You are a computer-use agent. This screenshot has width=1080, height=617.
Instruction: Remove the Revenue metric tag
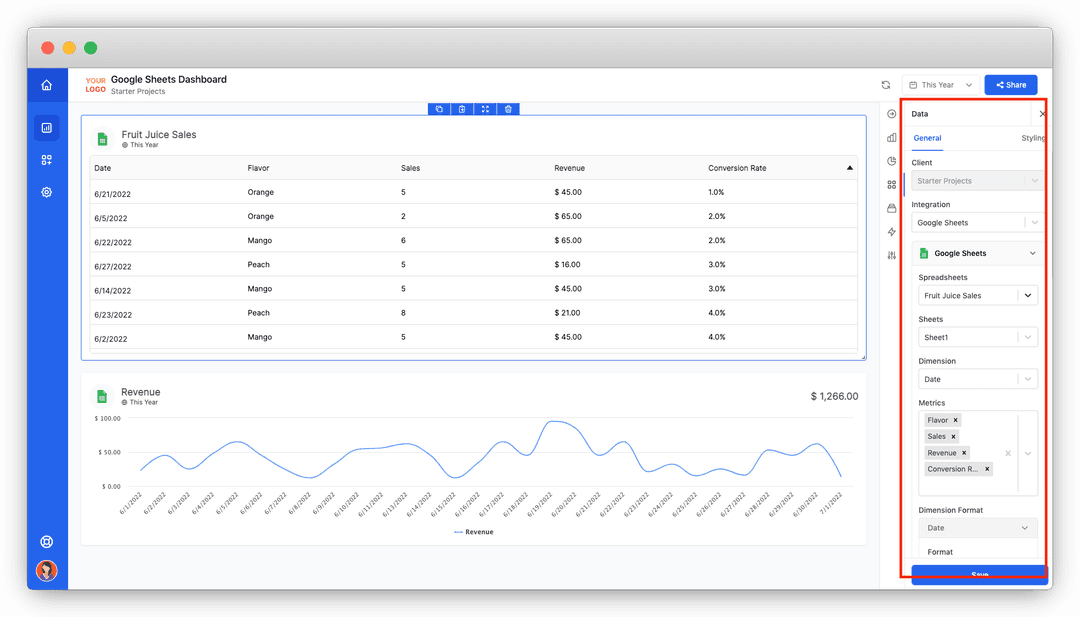click(964, 452)
